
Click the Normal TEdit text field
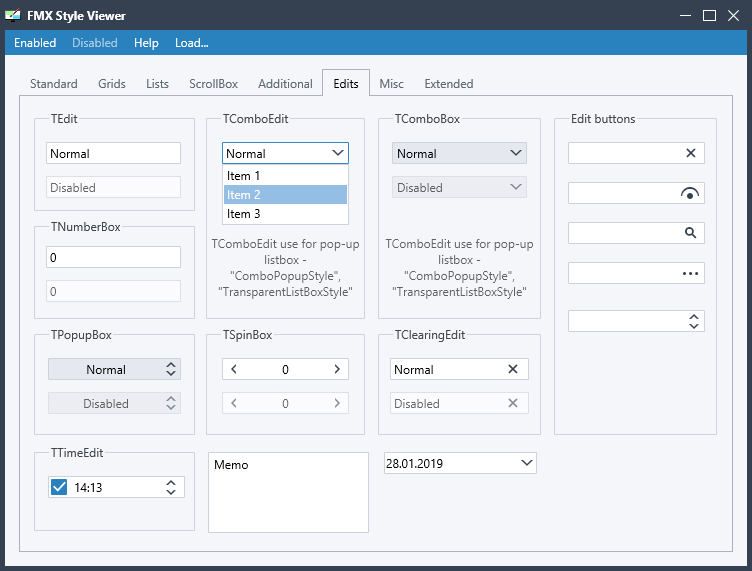tap(113, 153)
